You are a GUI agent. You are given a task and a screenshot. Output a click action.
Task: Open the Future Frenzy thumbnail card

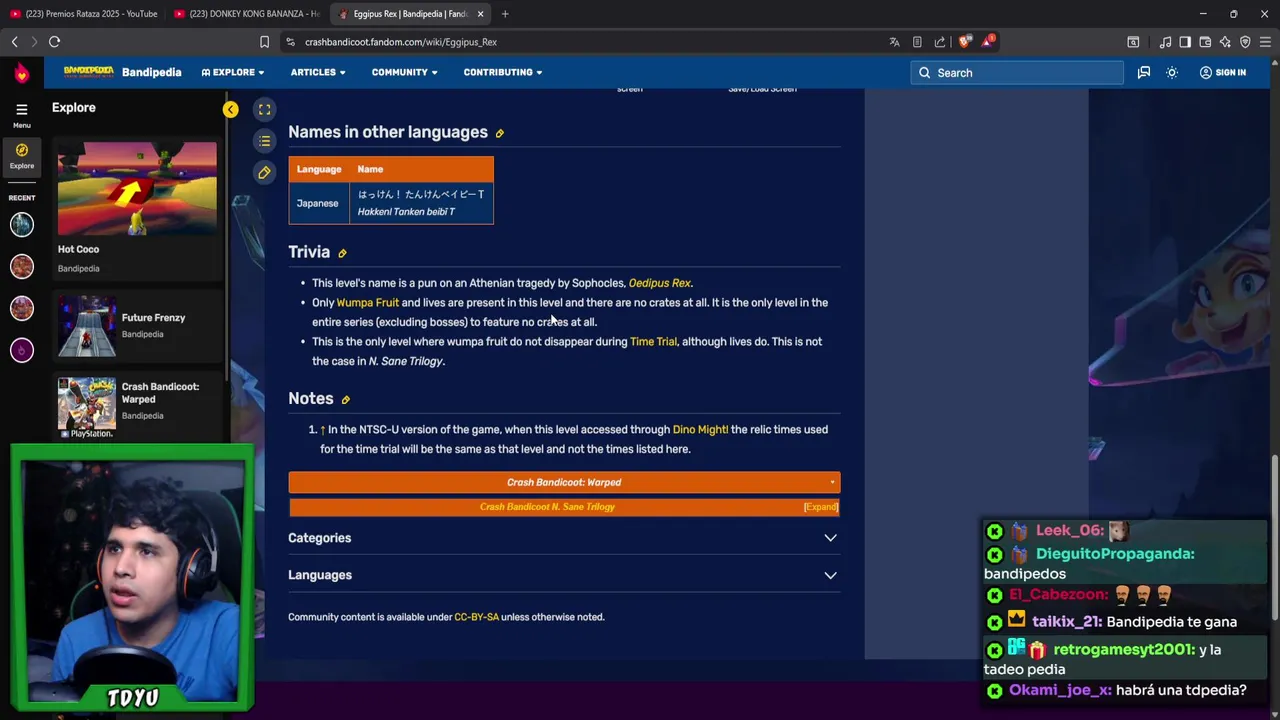coord(137,326)
